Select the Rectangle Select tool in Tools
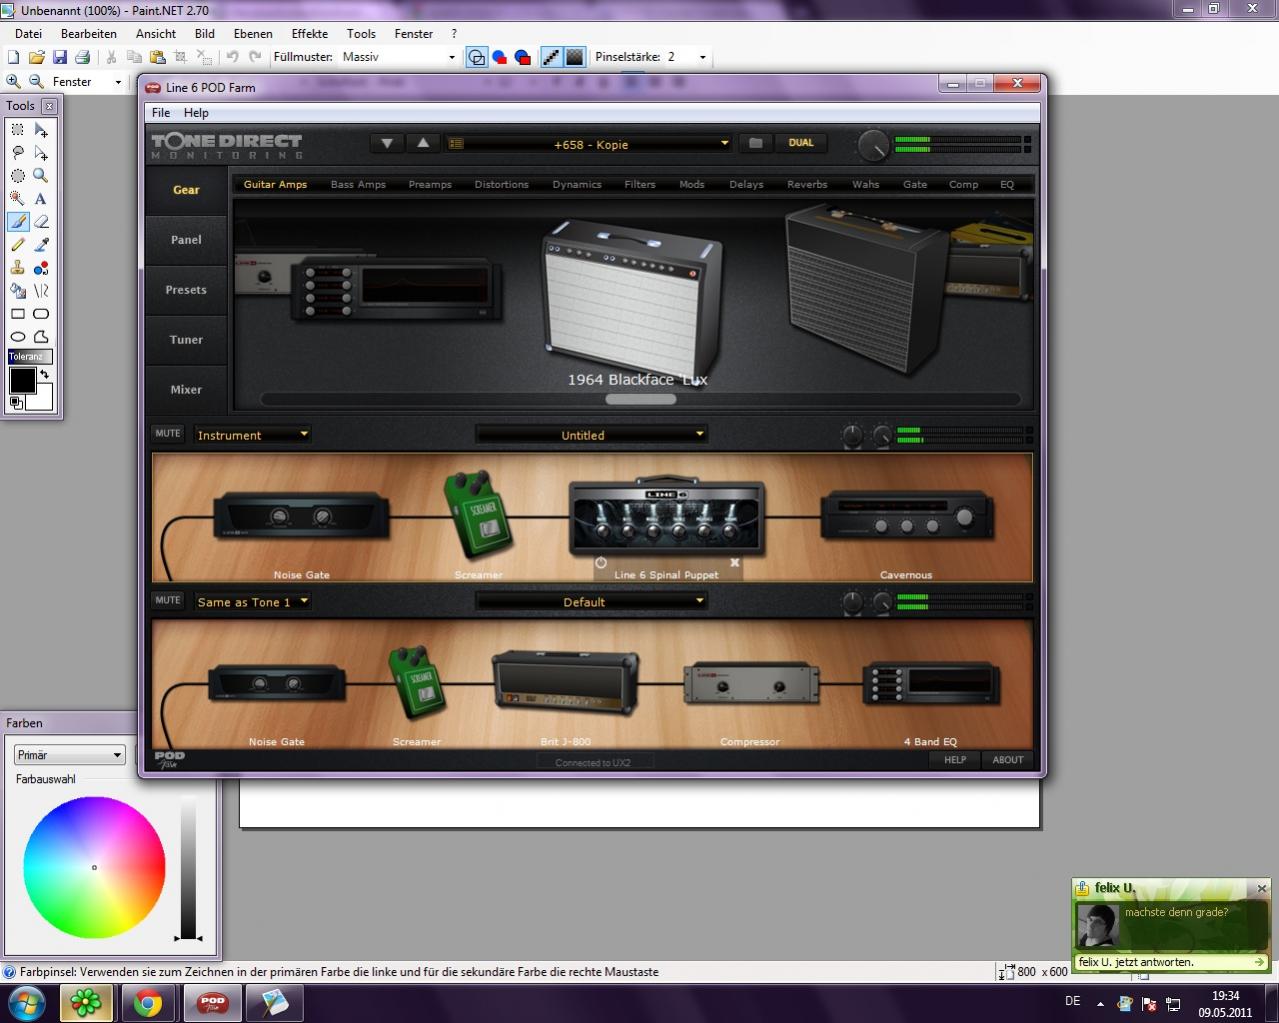This screenshot has height=1023, width=1279. [x=17, y=130]
